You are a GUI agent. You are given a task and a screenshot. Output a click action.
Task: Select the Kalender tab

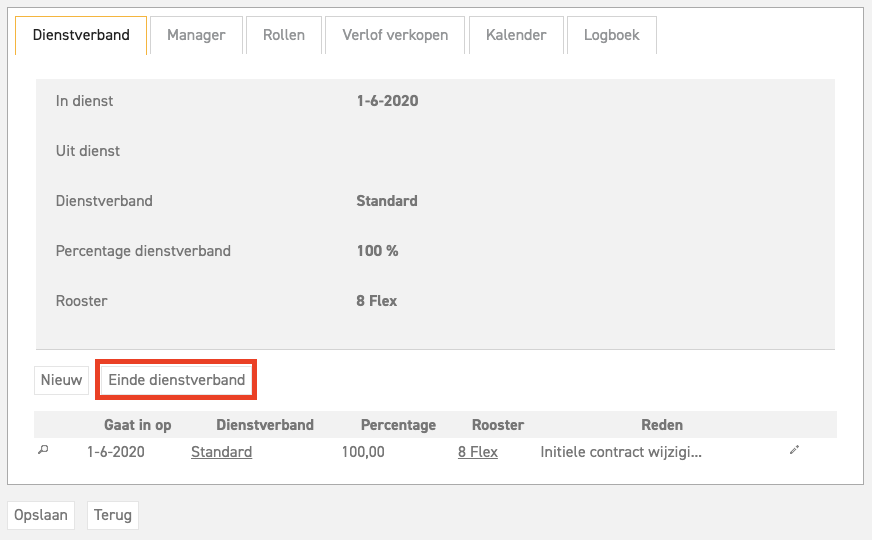pos(516,35)
